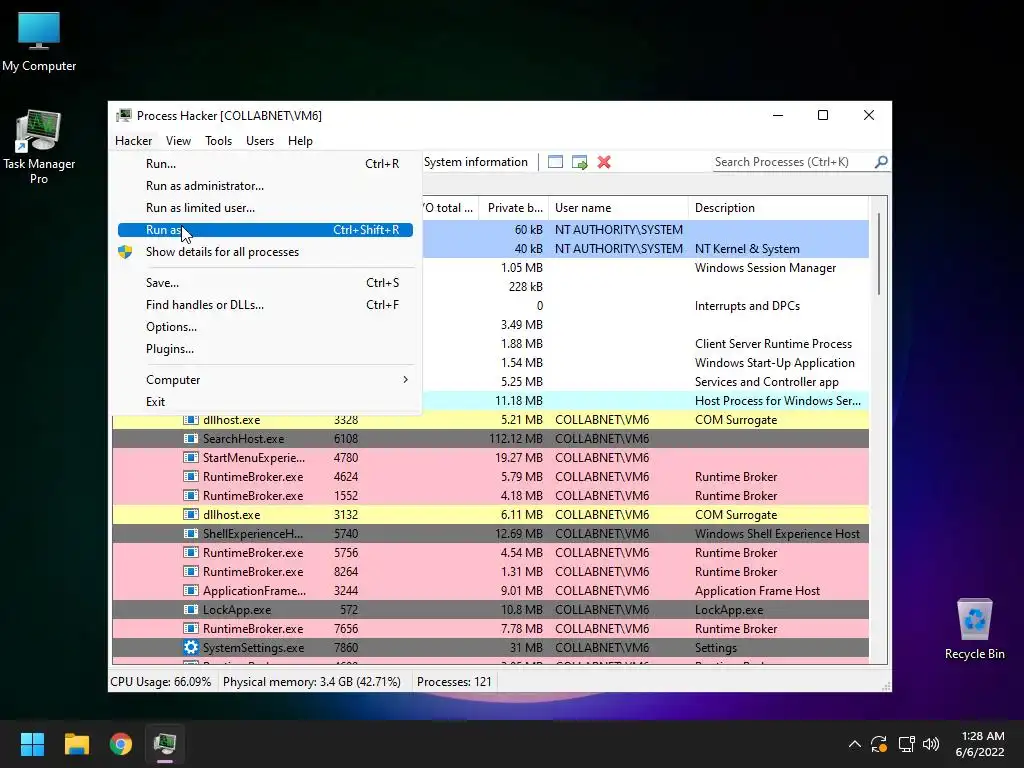The image size is (1024, 768).
Task: Open the Hacker menu
Action: (133, 141)
